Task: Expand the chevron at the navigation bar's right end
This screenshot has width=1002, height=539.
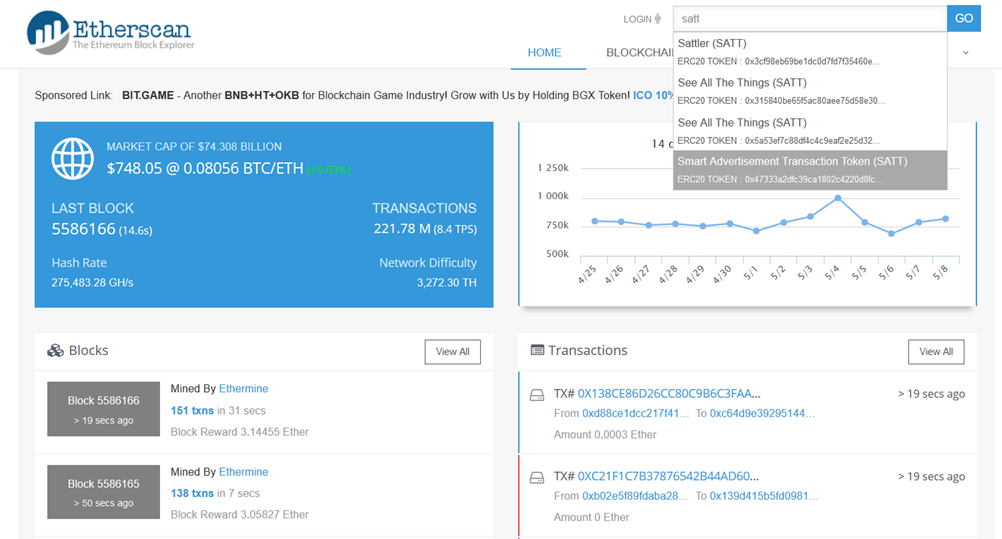Action: tap(966, 52)
